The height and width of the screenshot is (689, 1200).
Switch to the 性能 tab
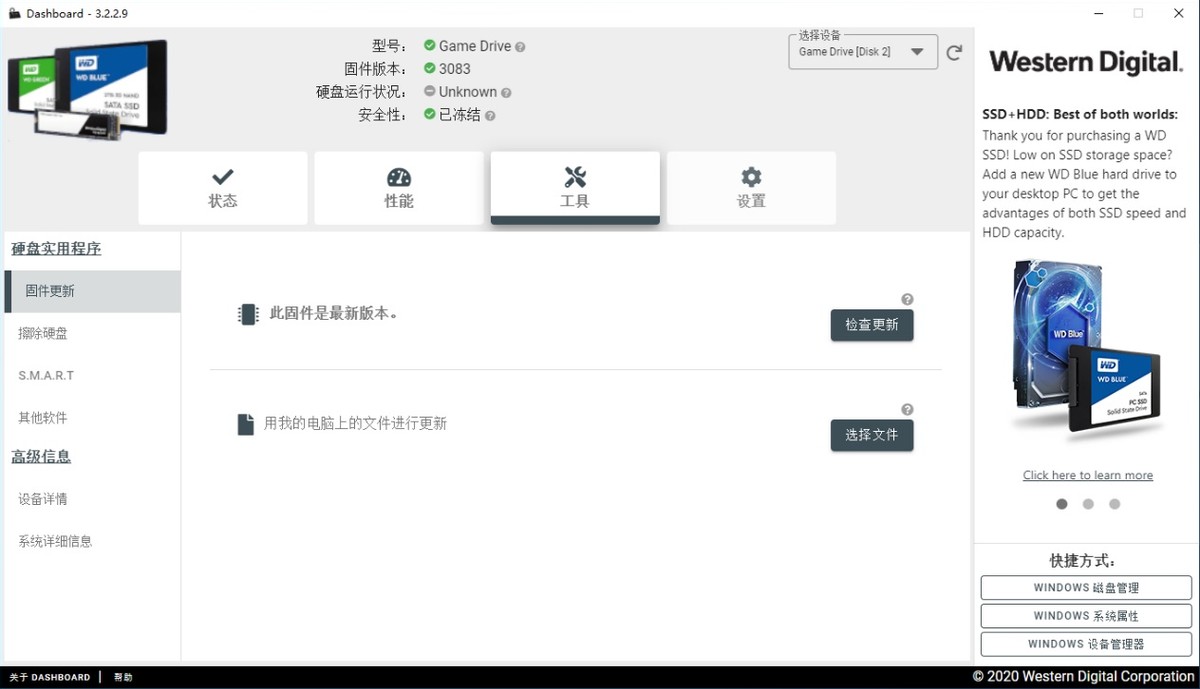[398, 188]
